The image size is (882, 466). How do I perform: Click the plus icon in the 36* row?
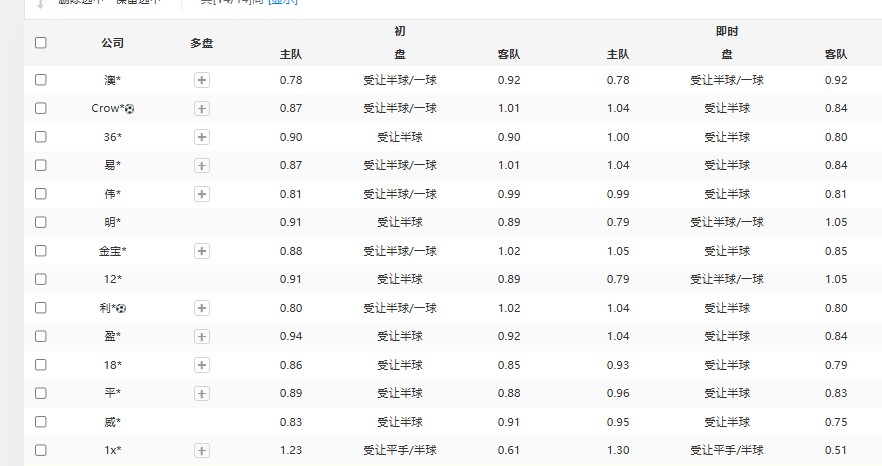(201, 137)
